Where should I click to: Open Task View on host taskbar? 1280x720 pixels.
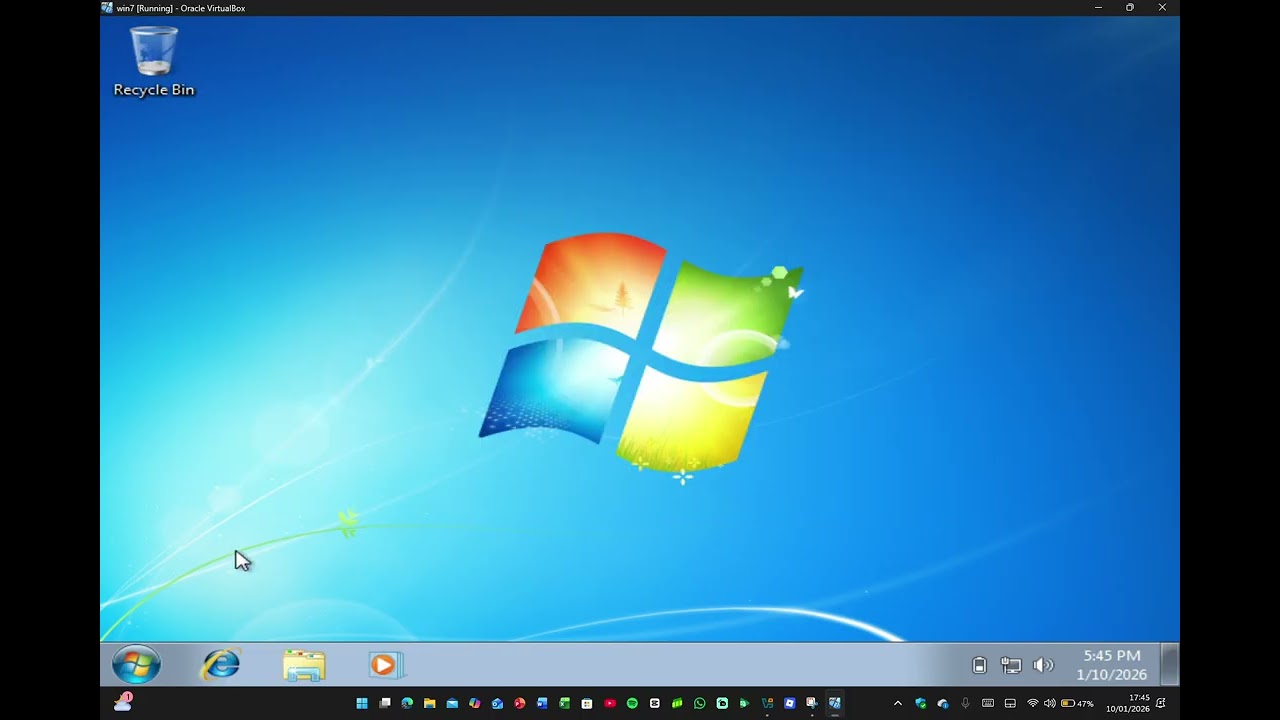(384, 704)
